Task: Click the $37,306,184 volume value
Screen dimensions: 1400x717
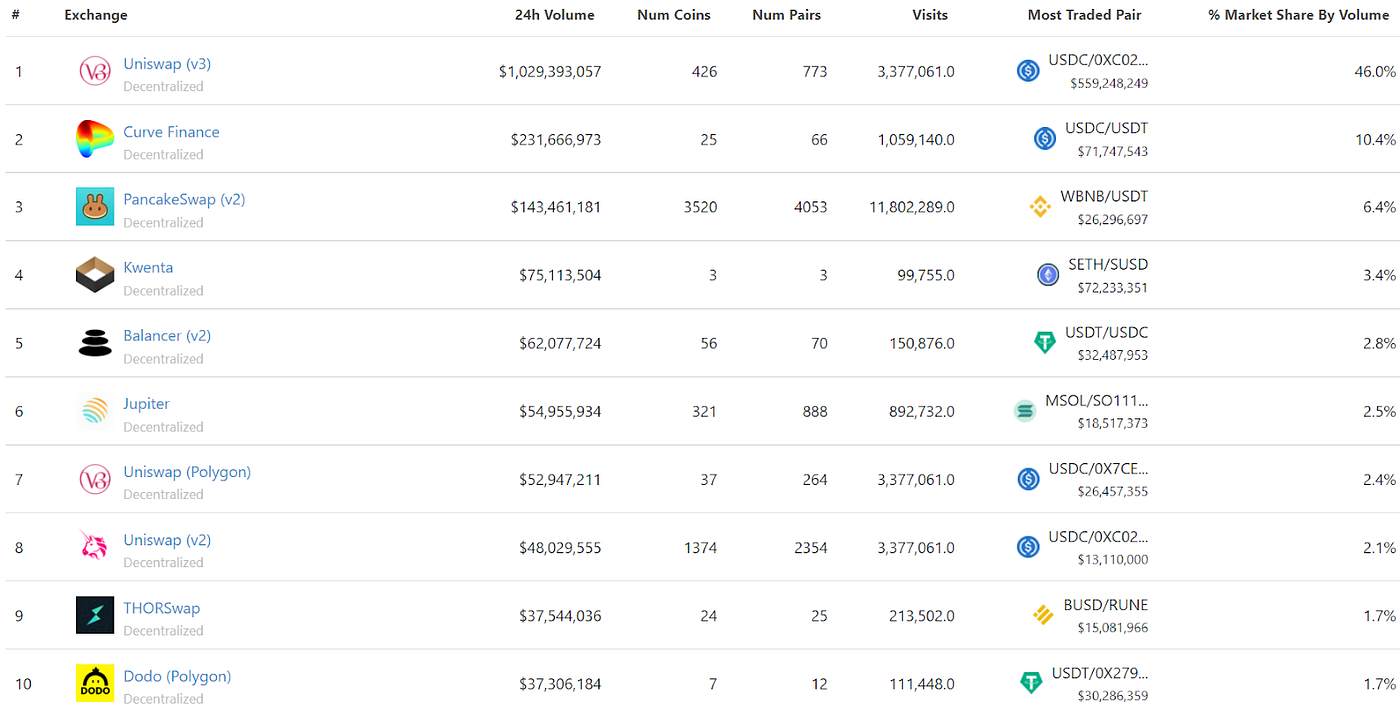Action: tap(560, 684)
